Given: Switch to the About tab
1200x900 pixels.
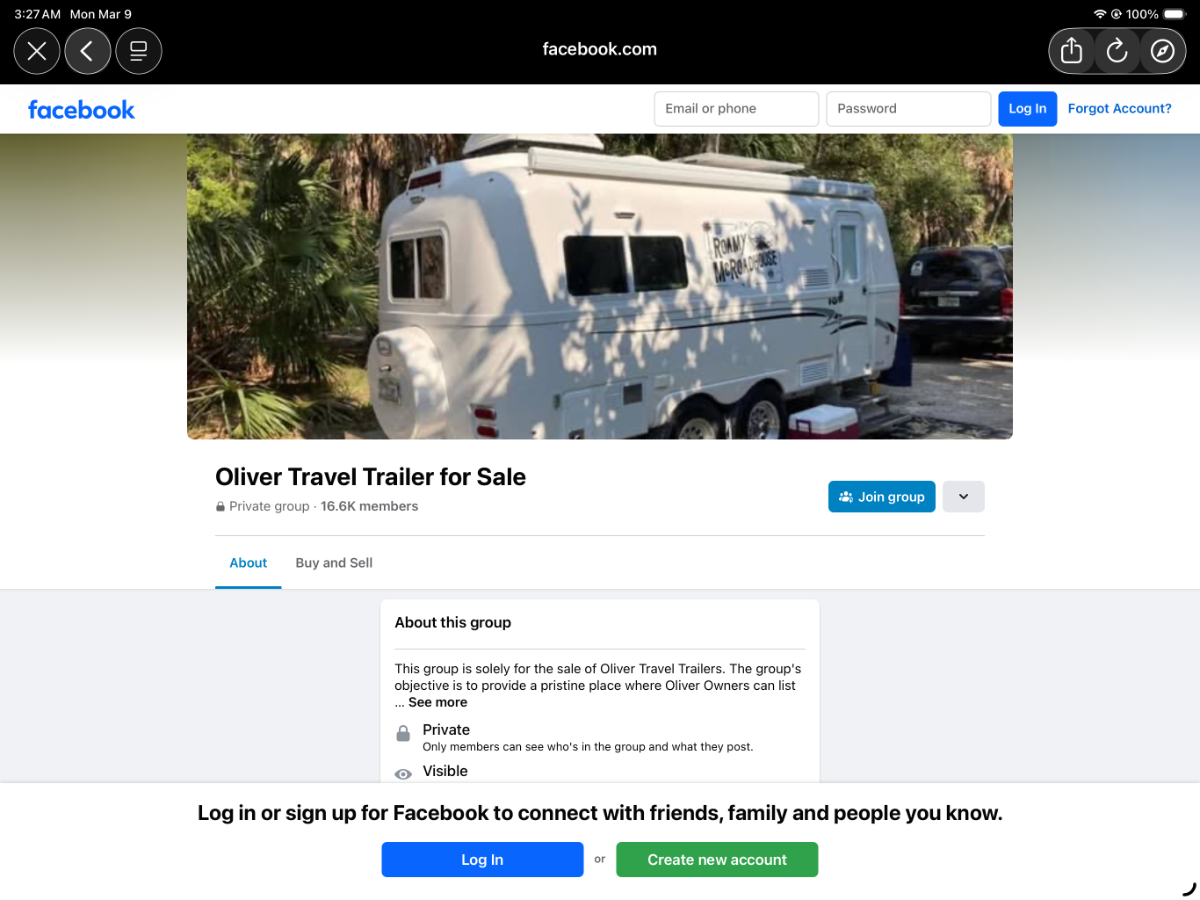Looking at the screenshot, I should click(248, 563).
